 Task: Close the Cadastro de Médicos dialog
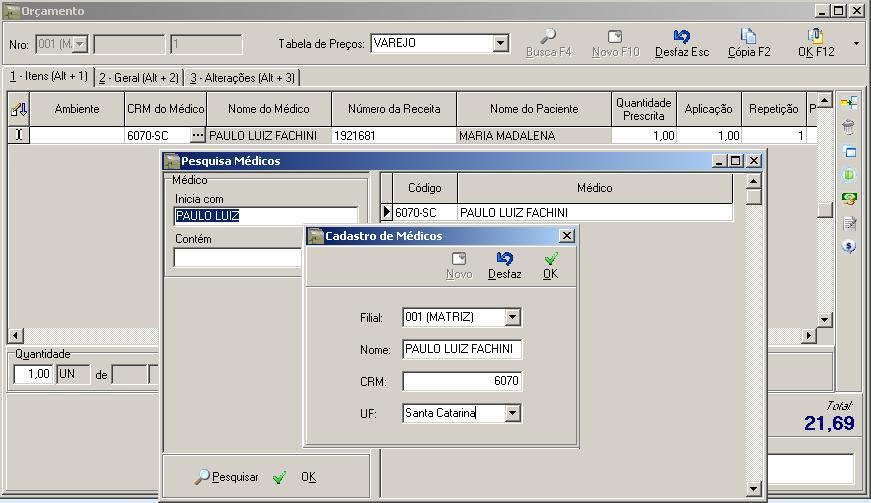pyautogui.click(x=566, y=236)
